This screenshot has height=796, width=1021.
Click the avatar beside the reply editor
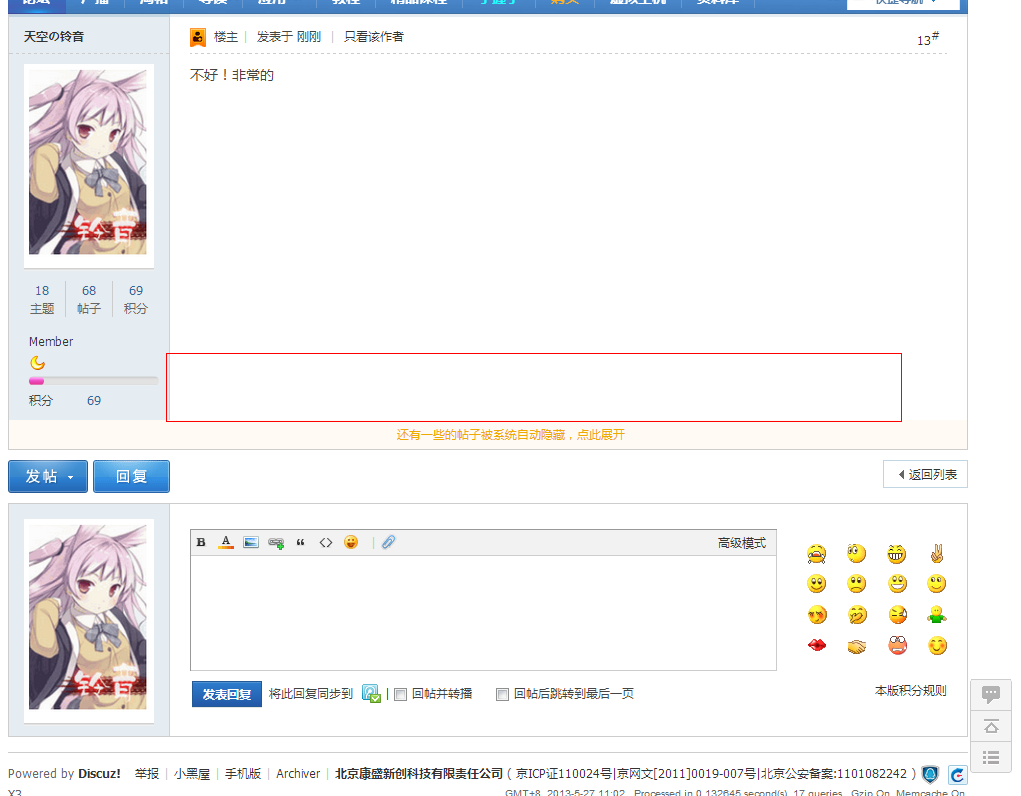tap(89, 618)
